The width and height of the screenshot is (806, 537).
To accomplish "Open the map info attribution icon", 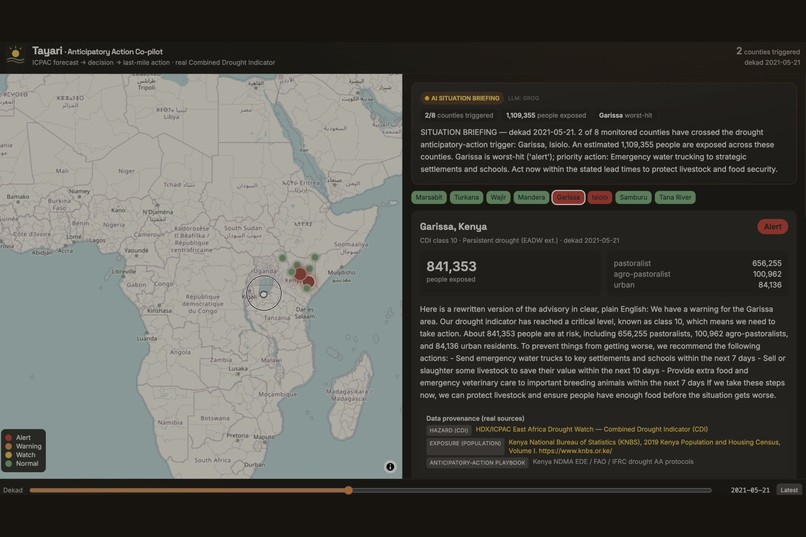I will pyautogui.click(x=390, y=467).
